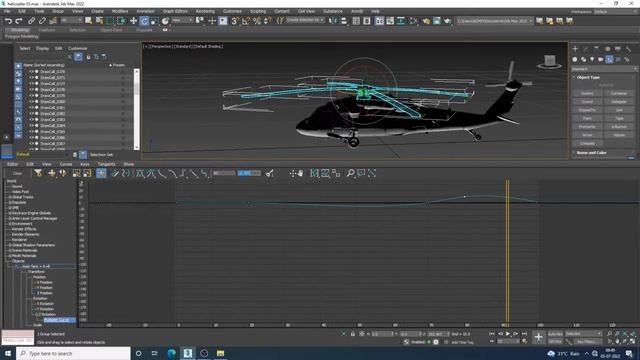Screen dimensions: 640x360
Task: Click the Align tool icon
Action: (x=344, y=20)
